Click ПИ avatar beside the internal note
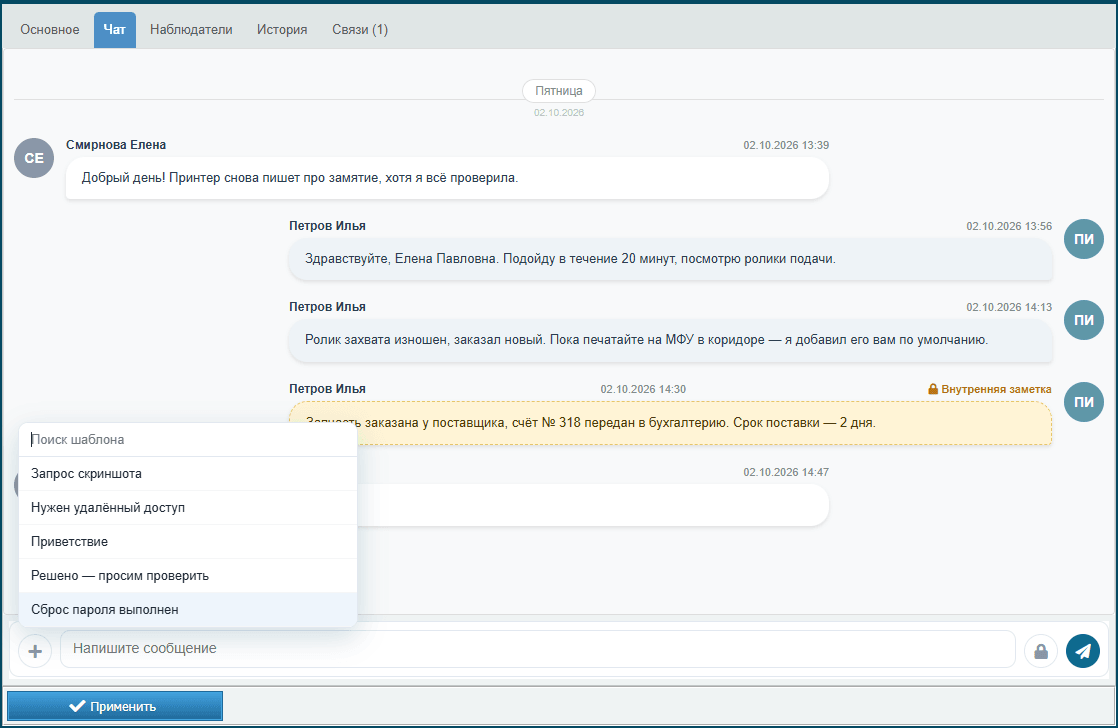 1084,402
